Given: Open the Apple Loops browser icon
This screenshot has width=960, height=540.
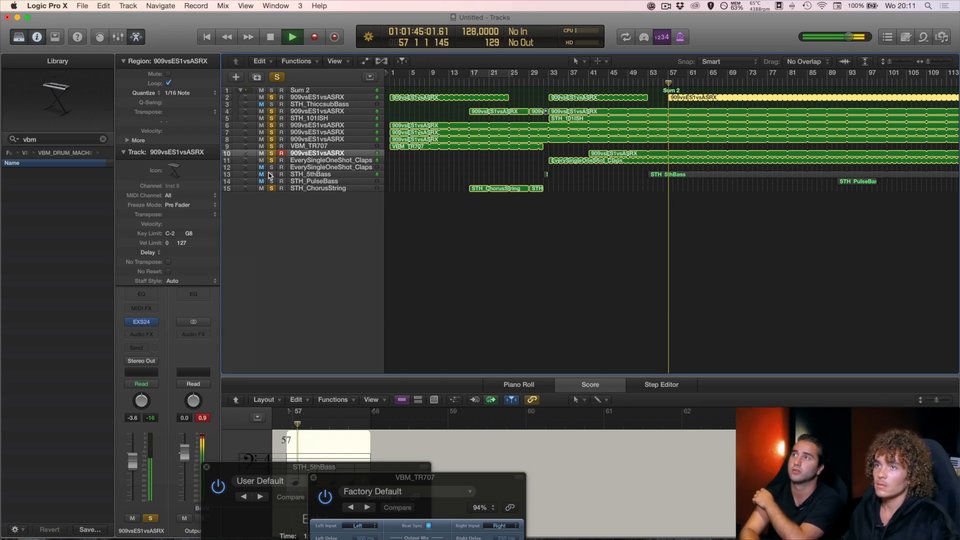Looking at the screenshot, I should click(x=923, y=37).
